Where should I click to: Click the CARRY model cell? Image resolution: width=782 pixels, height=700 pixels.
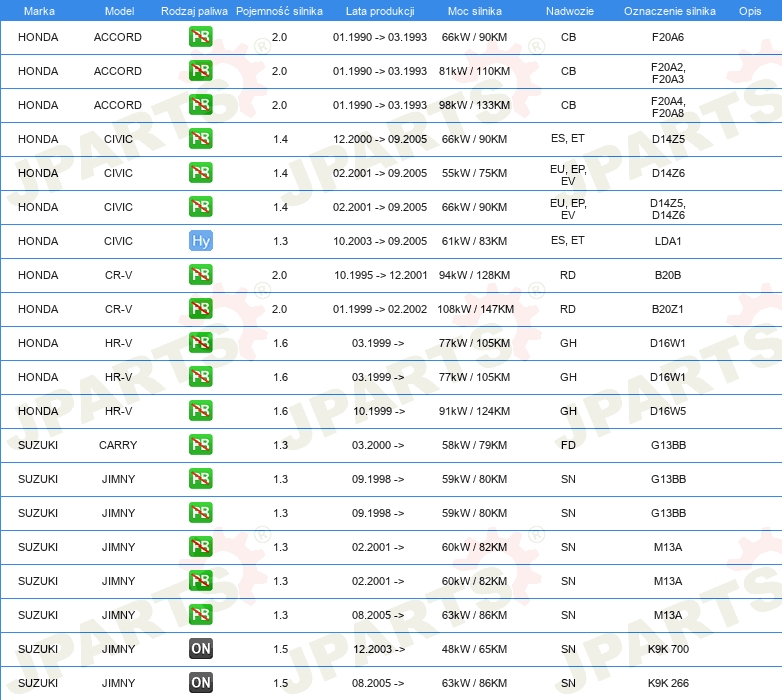point(118,445)
